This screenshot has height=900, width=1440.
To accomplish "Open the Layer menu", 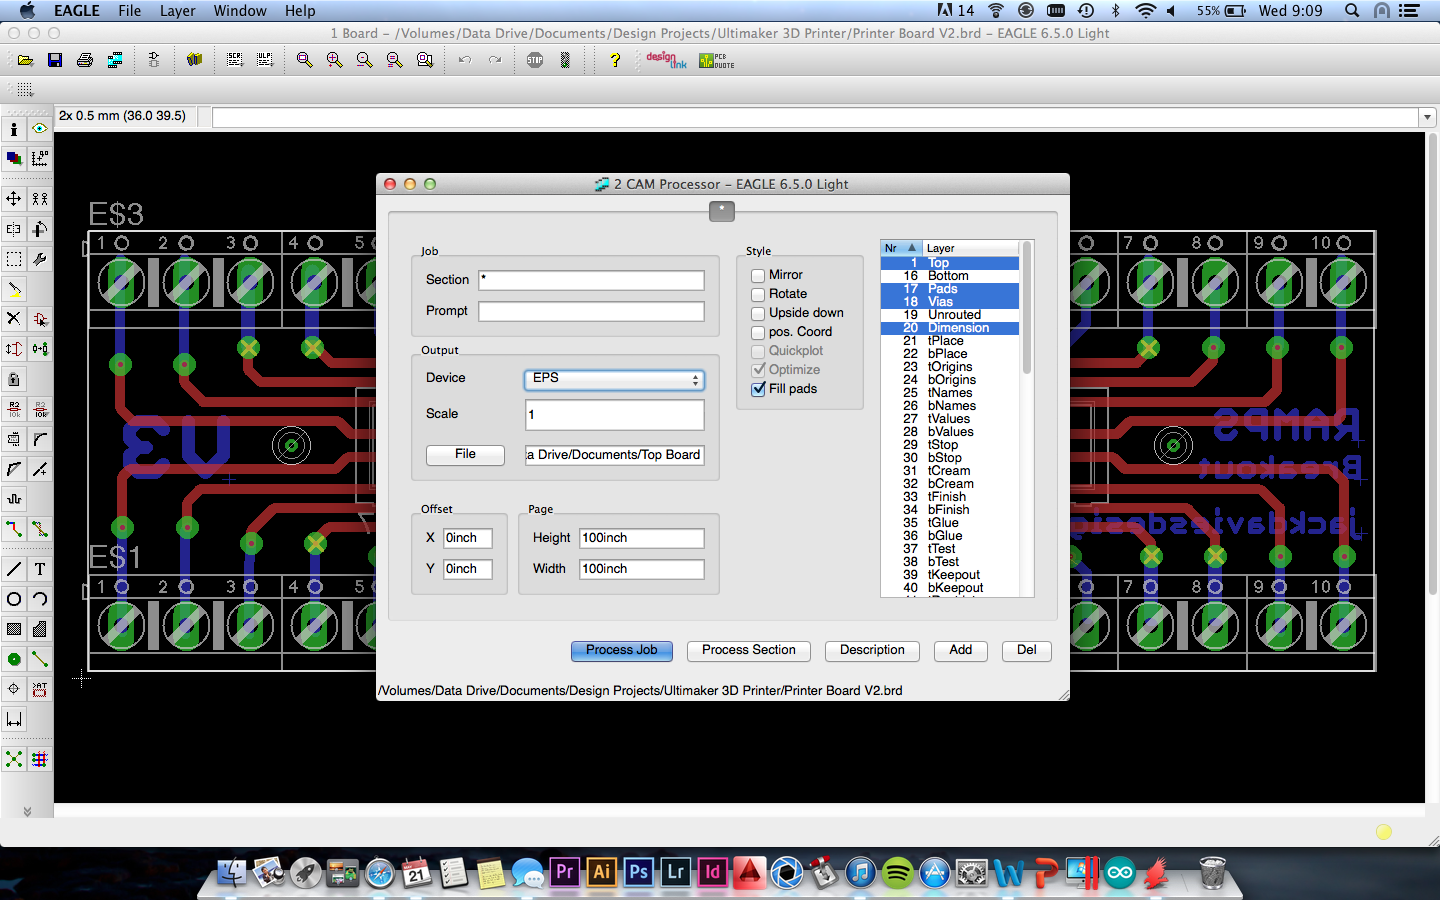I will pyautogui.click(x=177, y=11).
